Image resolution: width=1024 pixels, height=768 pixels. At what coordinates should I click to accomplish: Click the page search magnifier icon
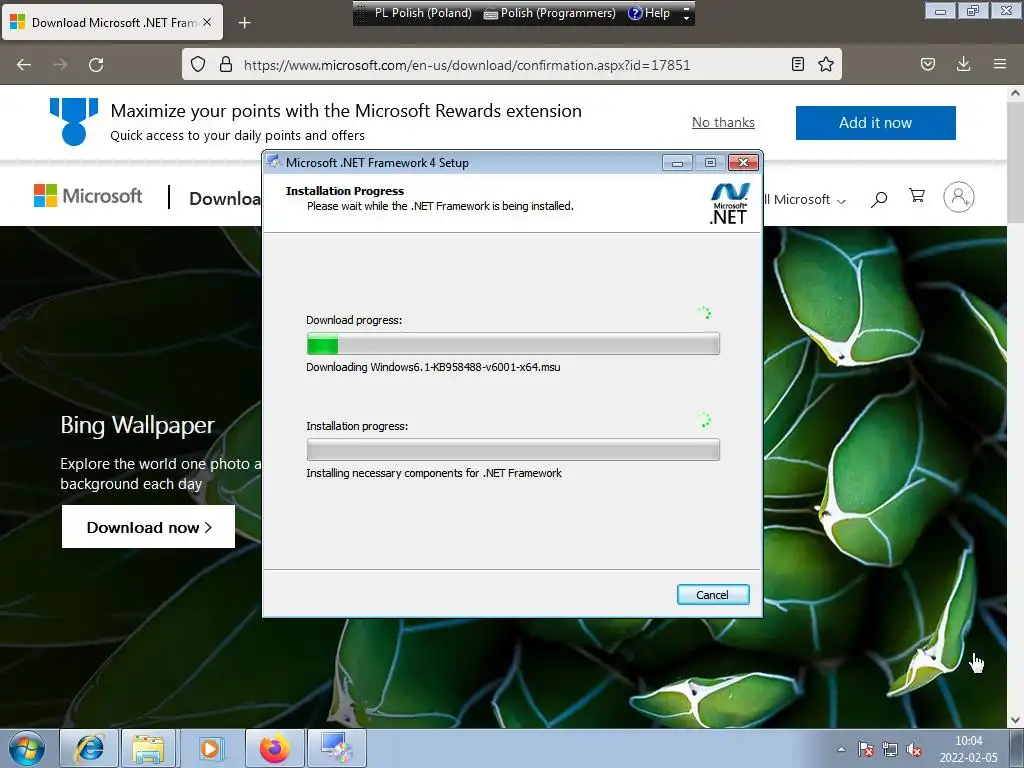879,199
